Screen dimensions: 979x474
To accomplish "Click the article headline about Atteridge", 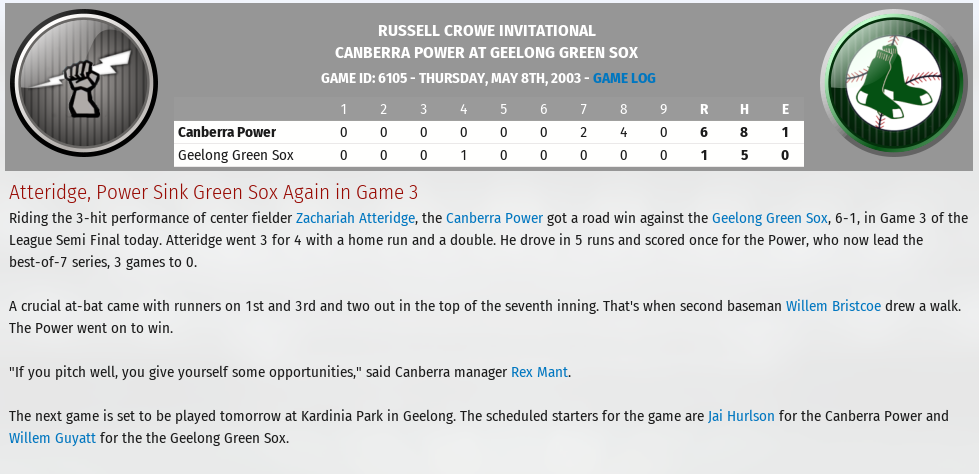I will tap(214, 192).
